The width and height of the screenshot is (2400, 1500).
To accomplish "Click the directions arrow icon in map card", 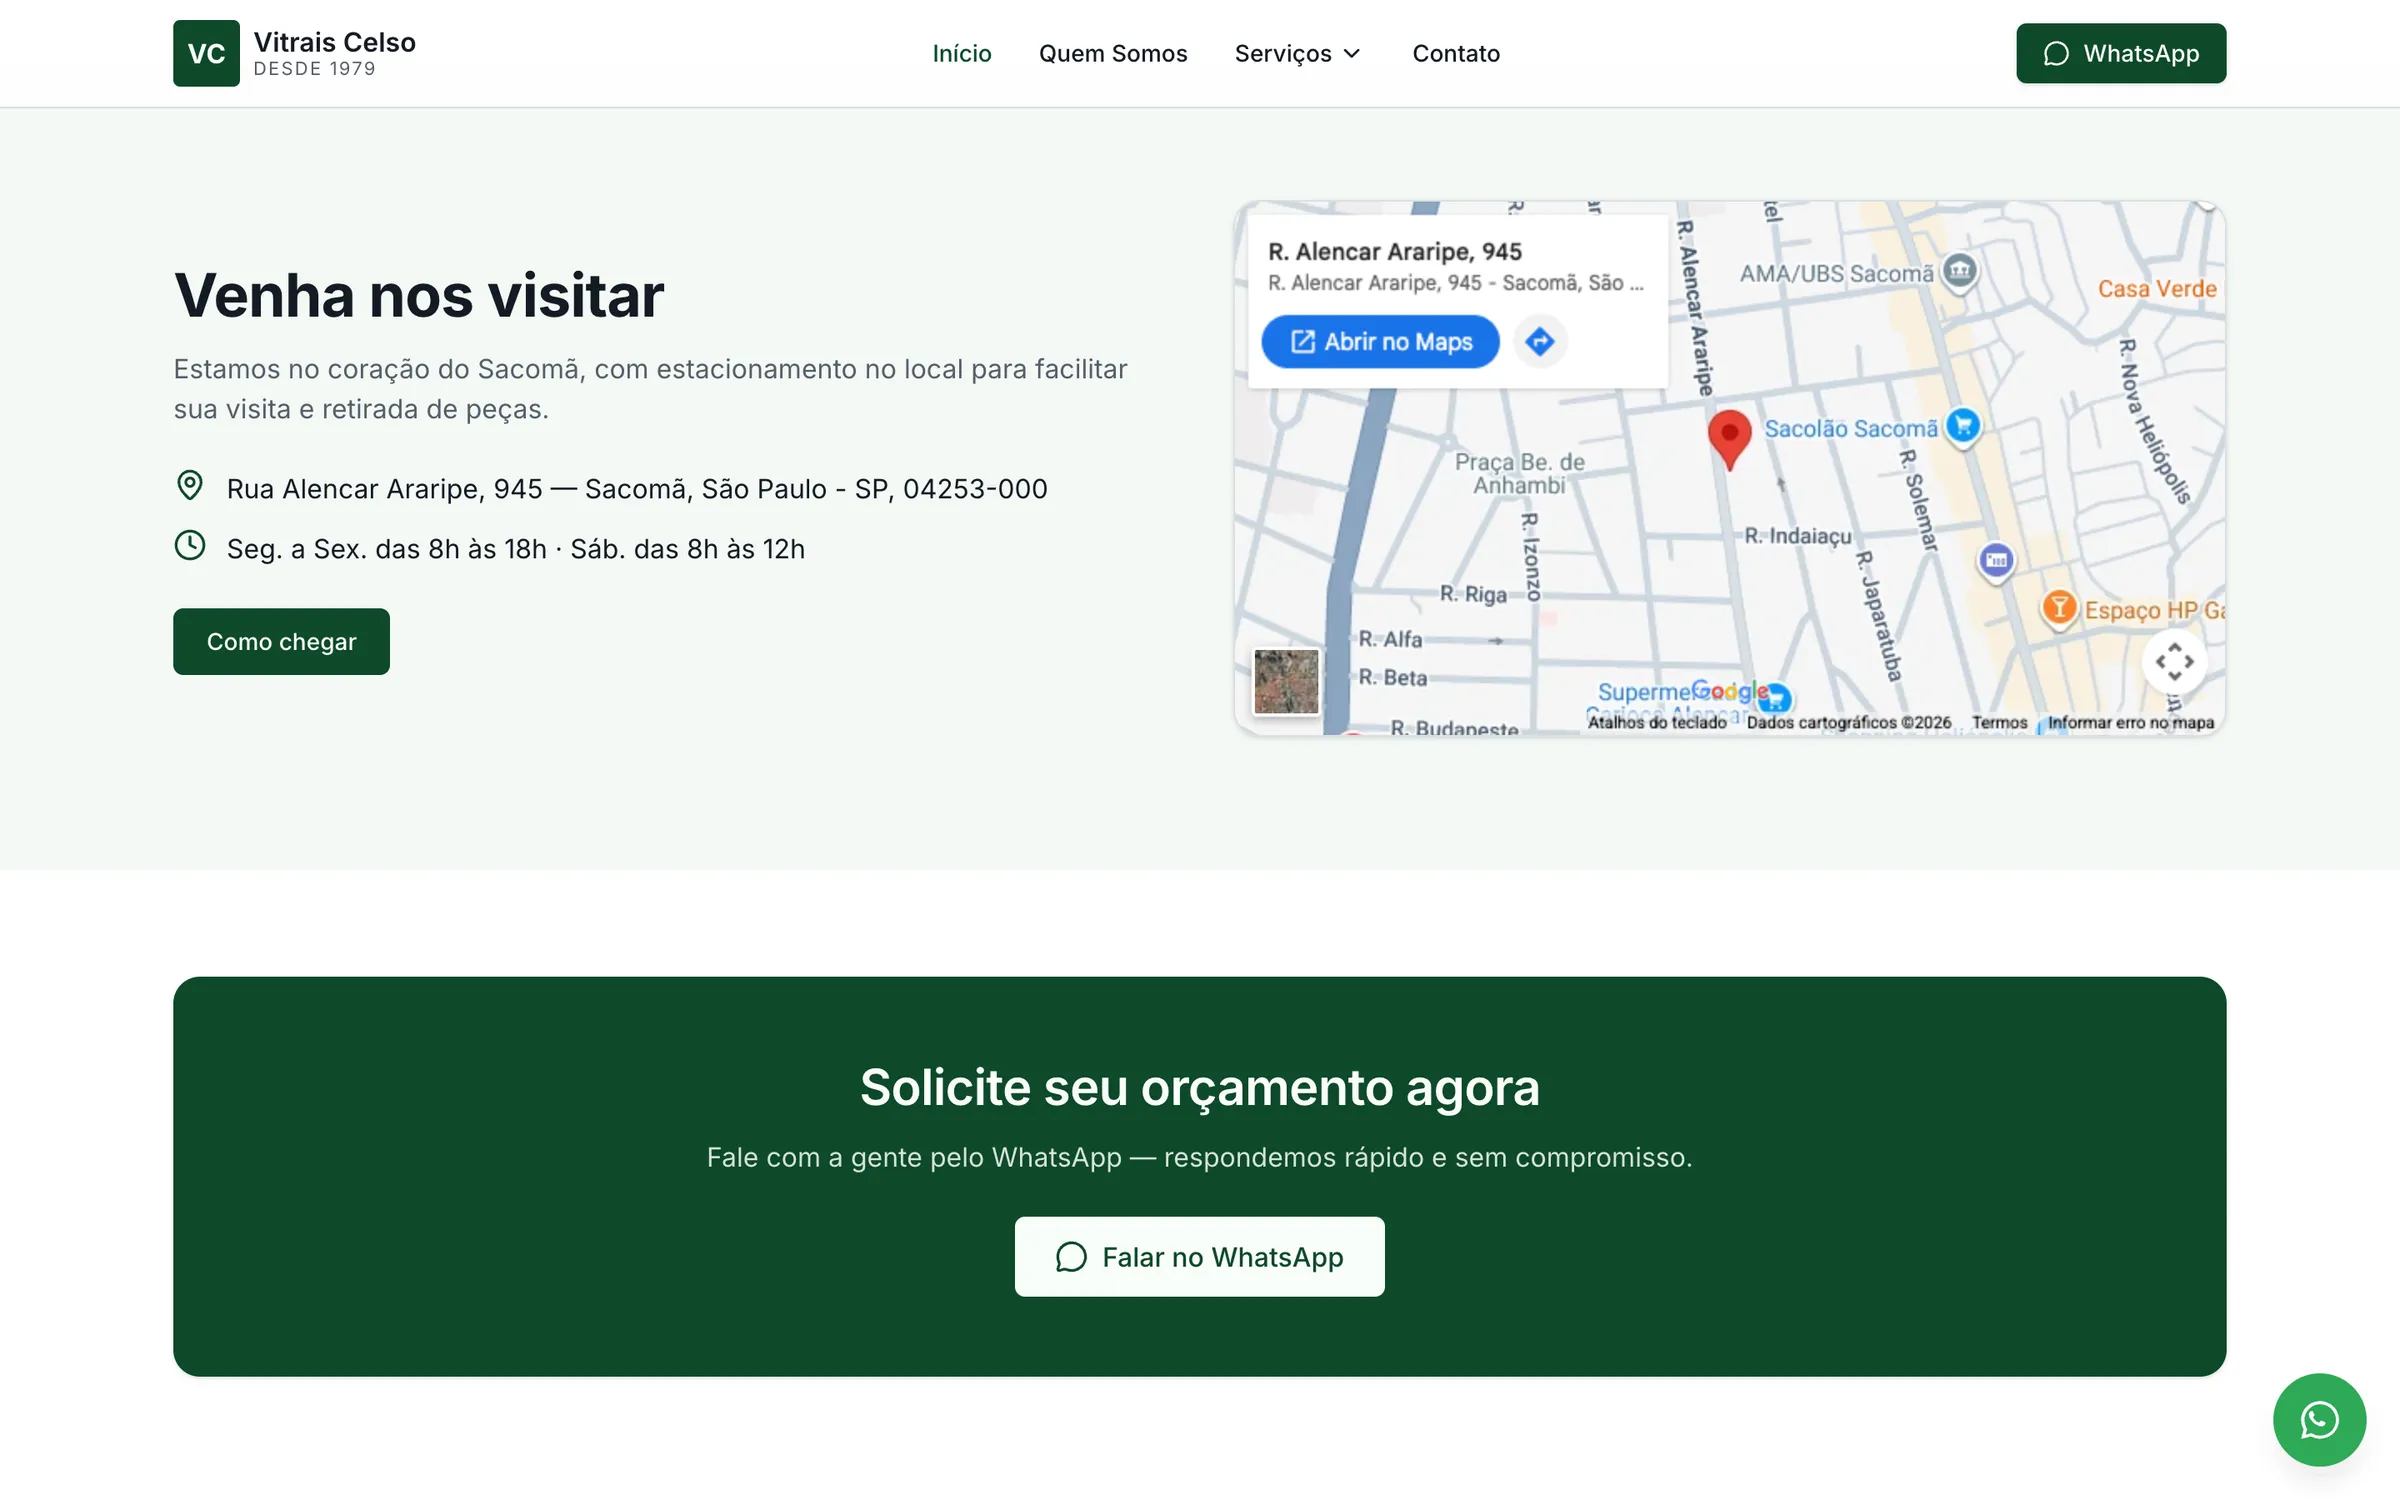I will pyautogui.click(x=1540, y=342).
